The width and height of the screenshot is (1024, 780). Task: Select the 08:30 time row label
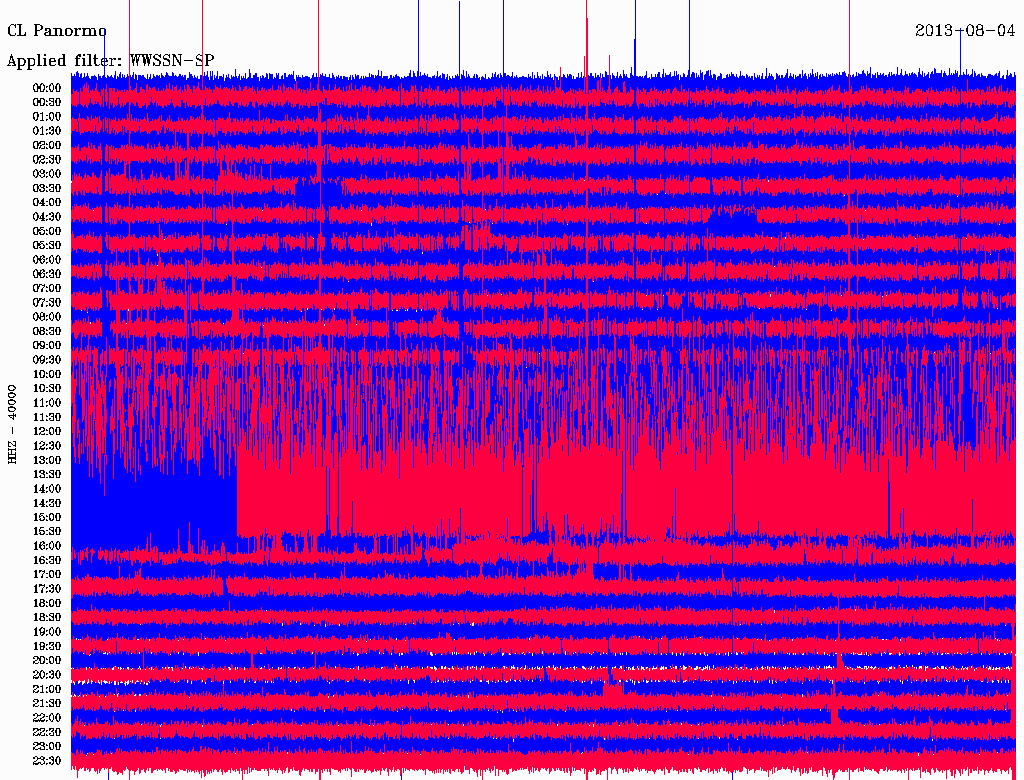(x=47, y=332)
